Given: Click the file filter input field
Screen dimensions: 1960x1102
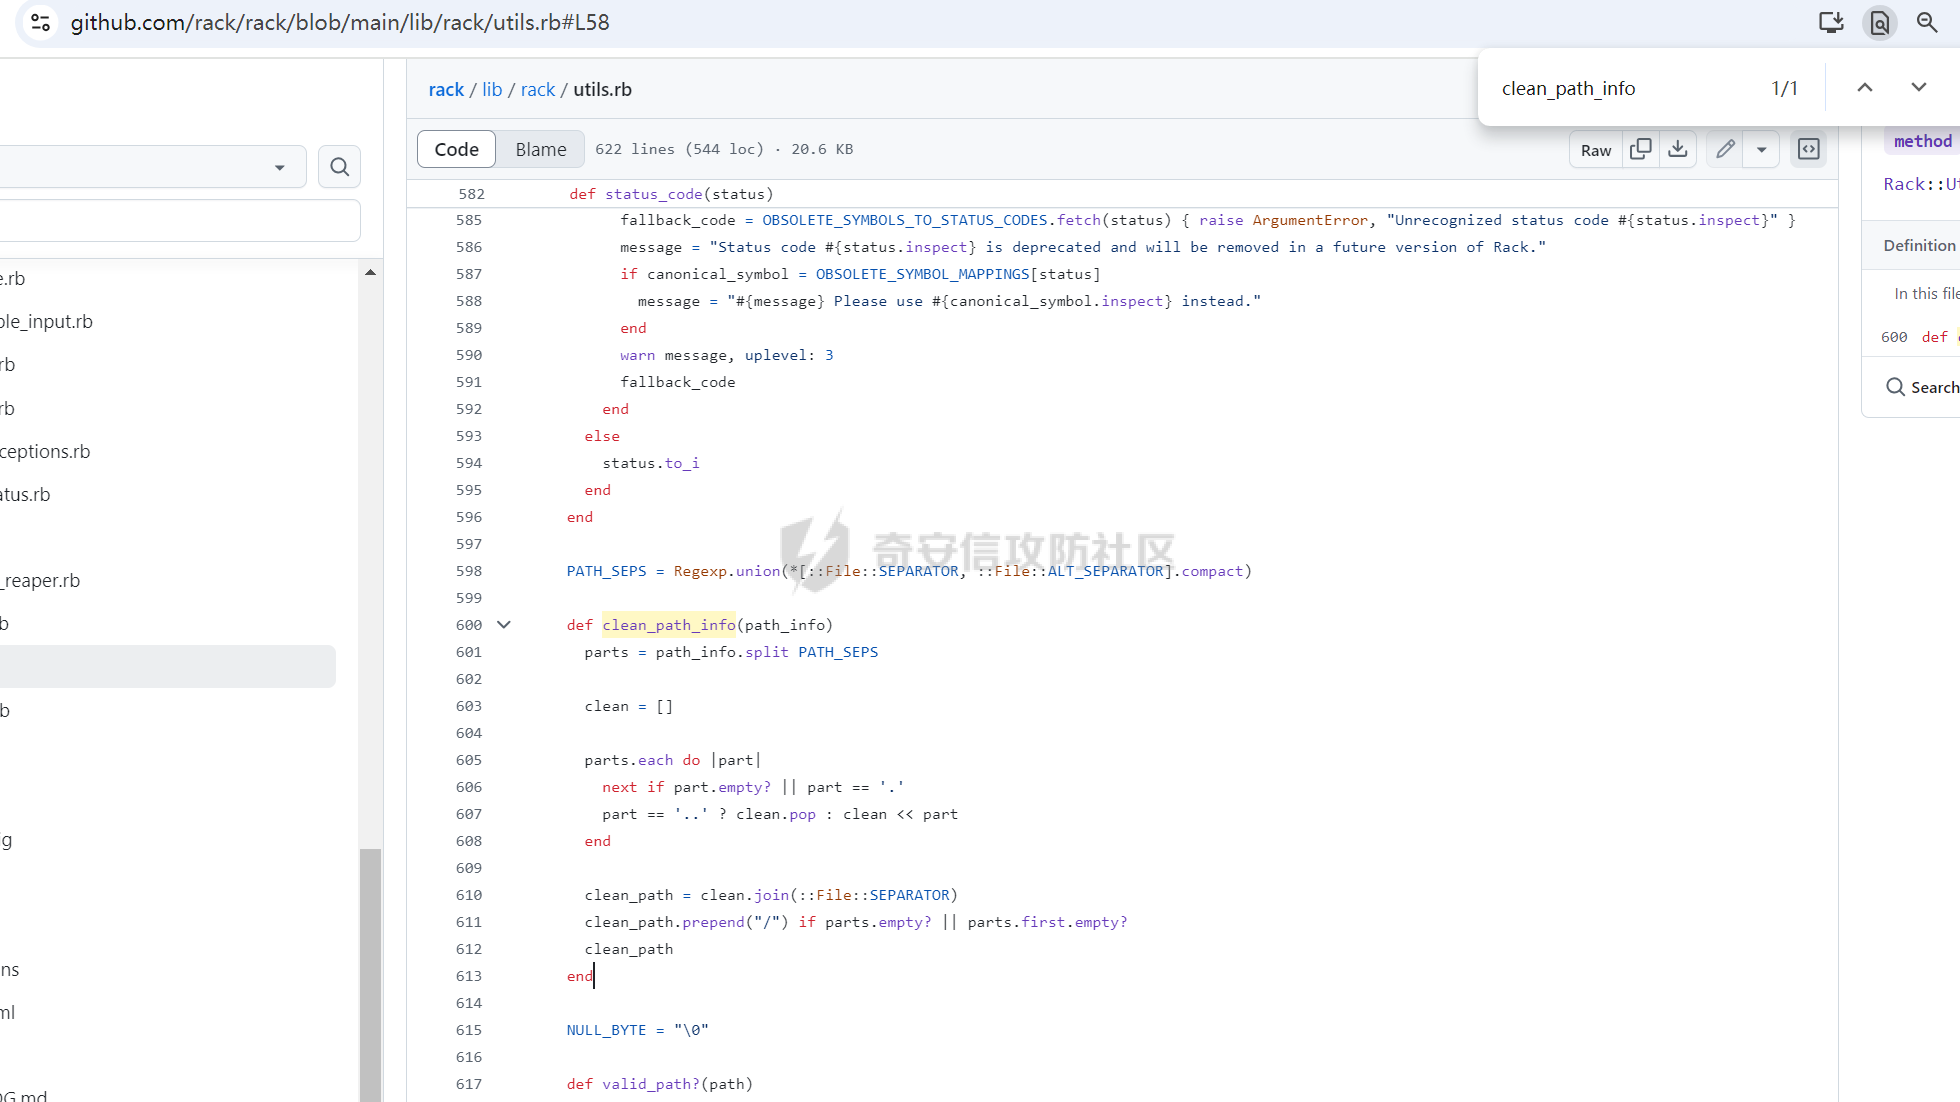Looking at the screenshot, I should pos(180,220).
